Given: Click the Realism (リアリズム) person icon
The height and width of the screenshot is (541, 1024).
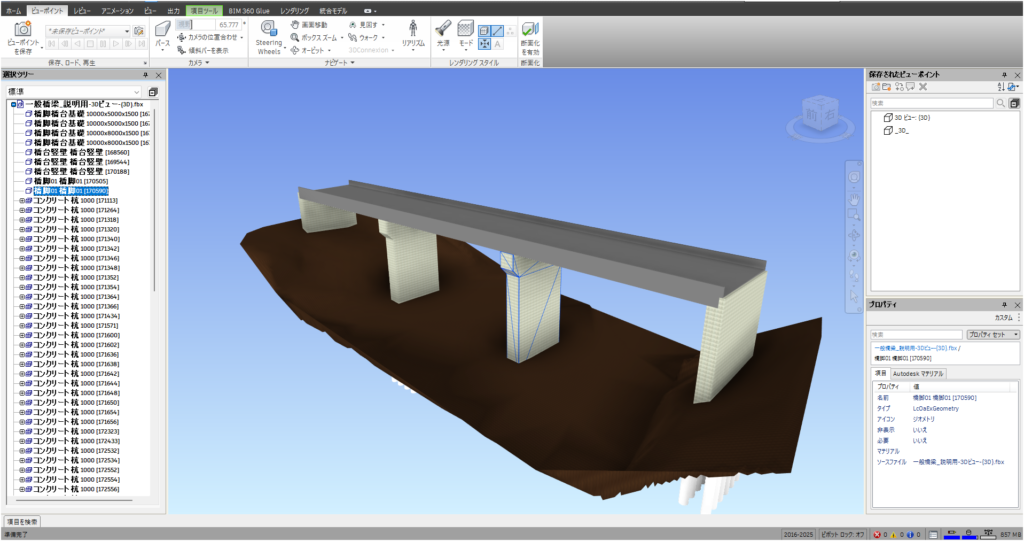Looking at the screenshot, I should (x=413, y=29).
